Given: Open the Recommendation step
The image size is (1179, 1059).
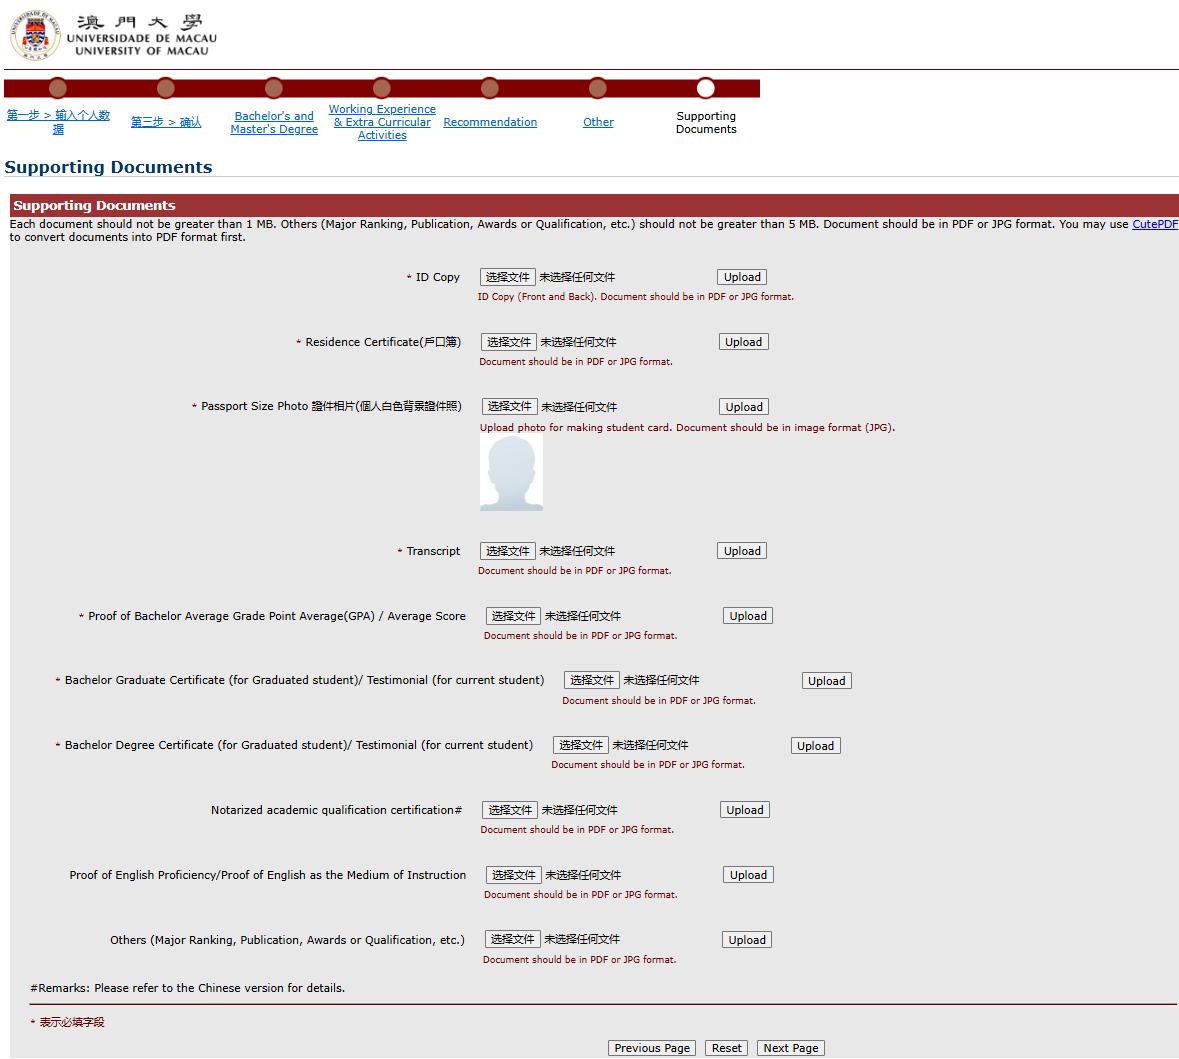Looking at the screenshot, I should [x=490, y=122].
